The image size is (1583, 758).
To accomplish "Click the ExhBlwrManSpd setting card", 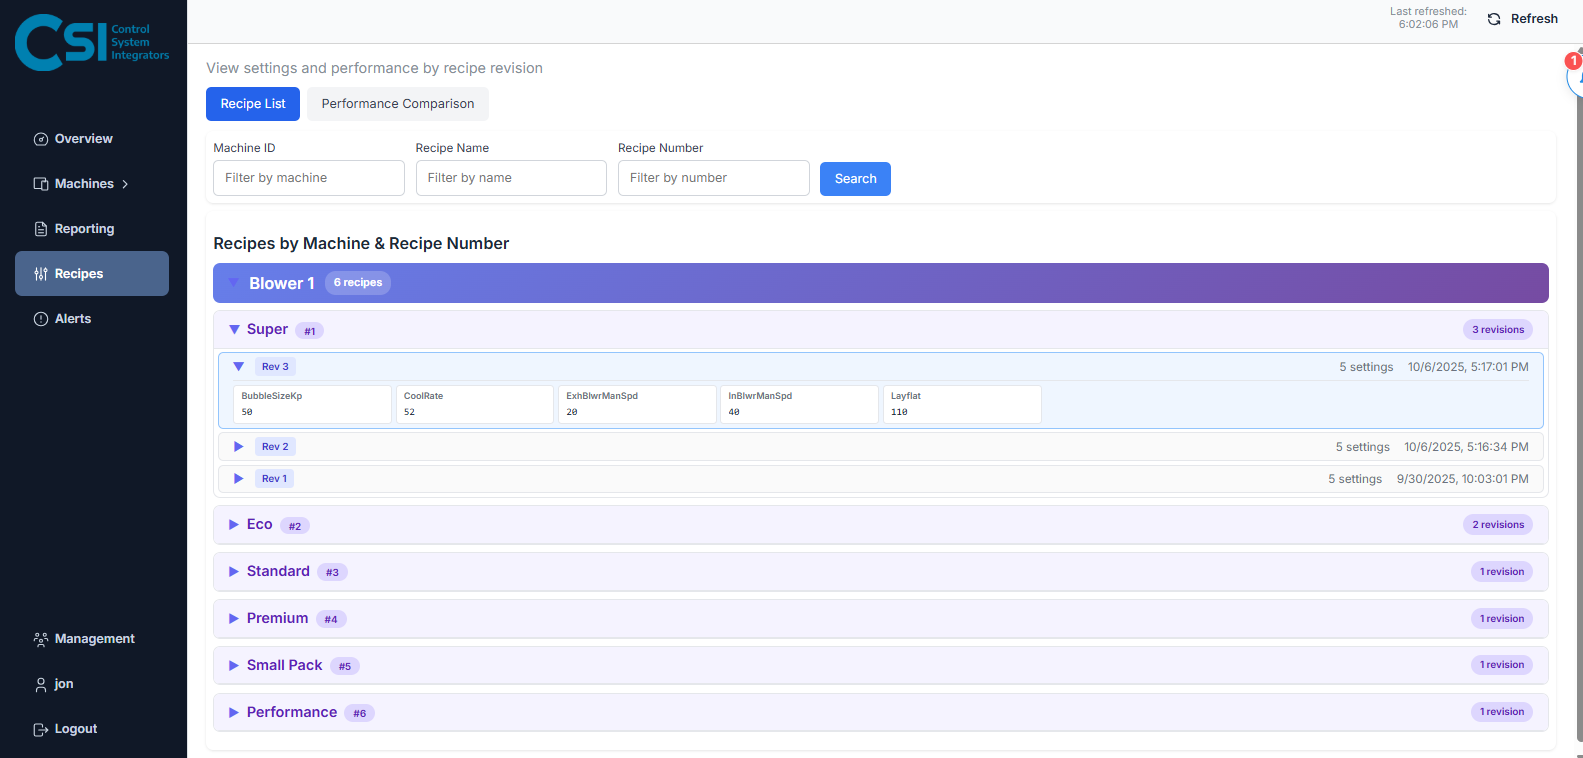I will [x=637, y=404].
